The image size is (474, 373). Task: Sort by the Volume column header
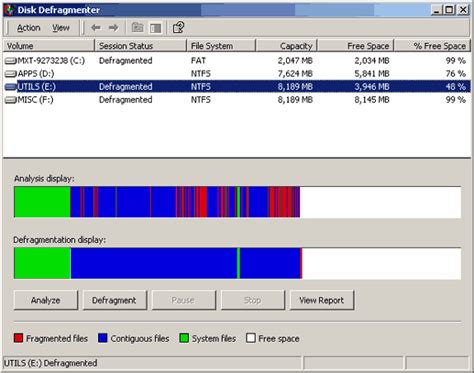coord(49,46)
